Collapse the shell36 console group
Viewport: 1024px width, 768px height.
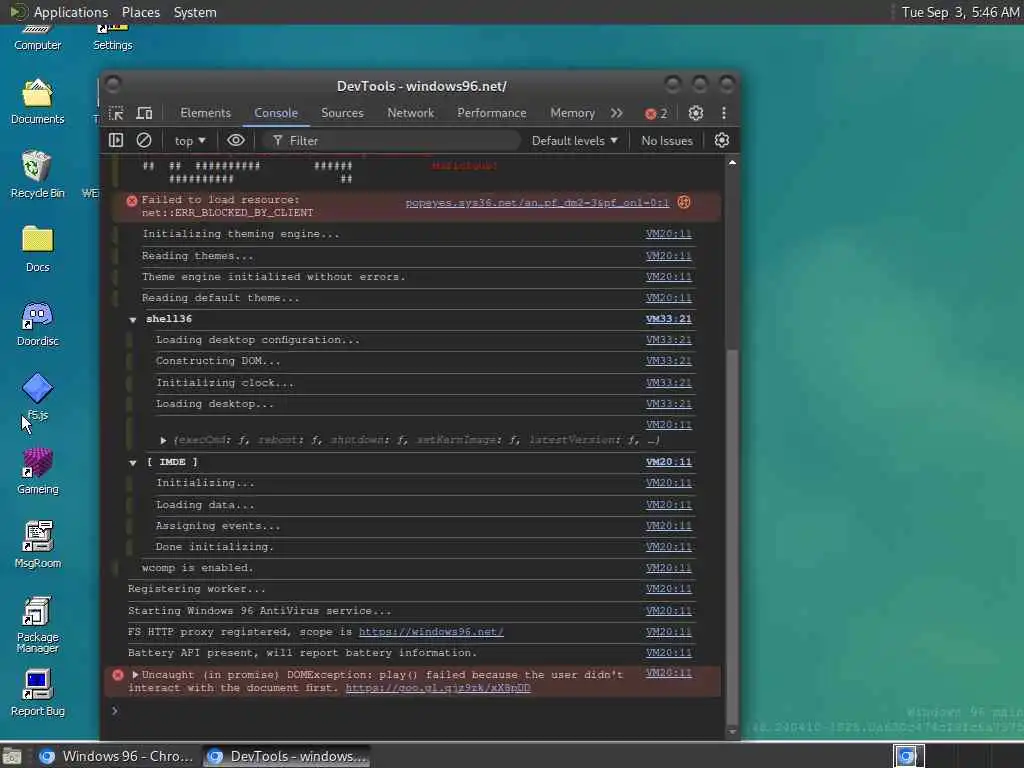click(x=133, y=319)
